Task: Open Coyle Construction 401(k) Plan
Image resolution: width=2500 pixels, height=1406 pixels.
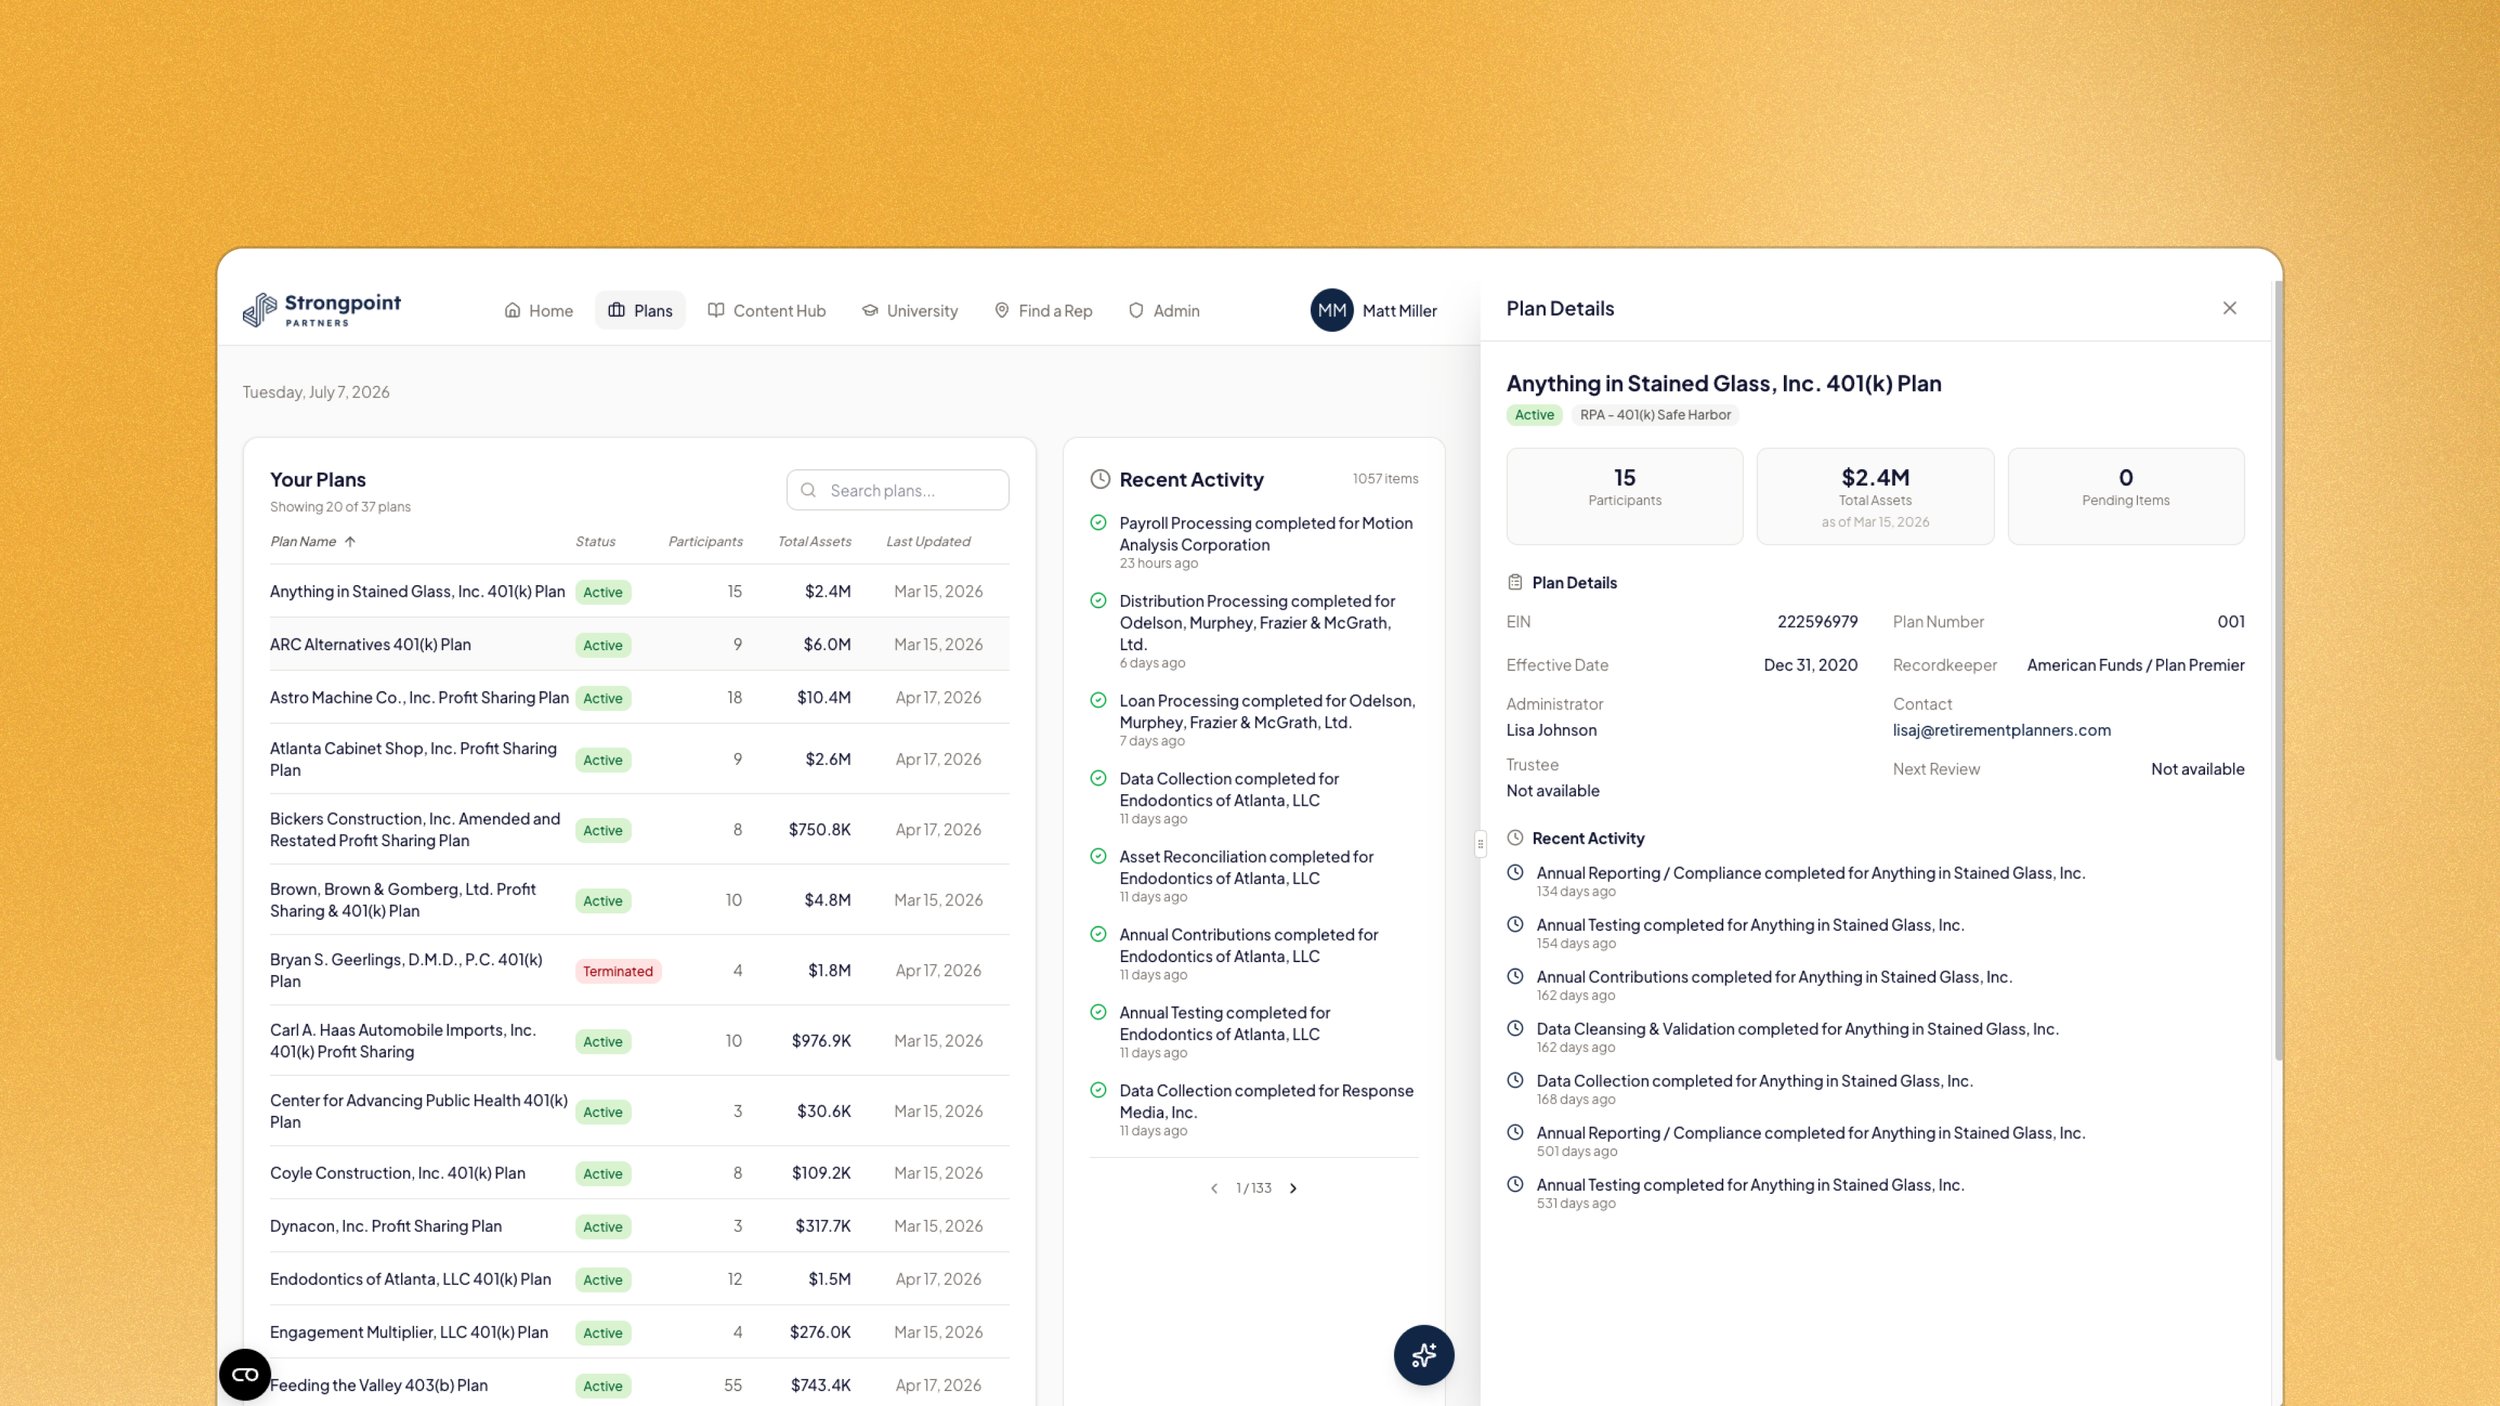Action: 639,1173
